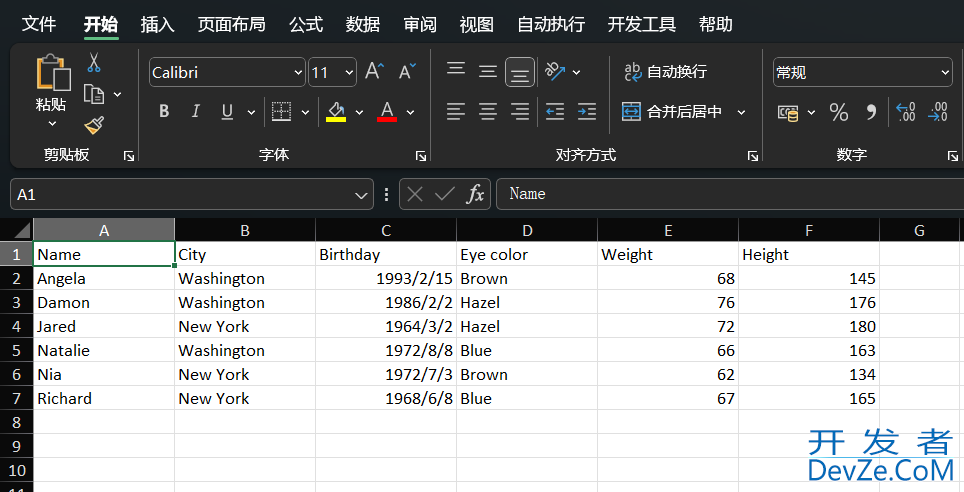Open font group dialog launcher
This screenshot has height=492, width=964.
pos(421,156)
